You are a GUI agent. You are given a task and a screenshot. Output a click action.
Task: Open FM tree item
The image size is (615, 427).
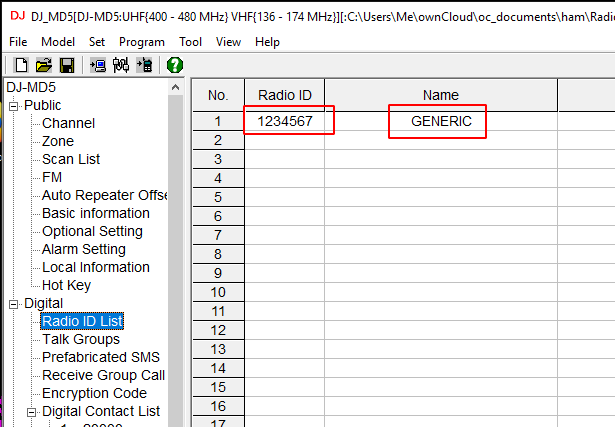[52, 177]
